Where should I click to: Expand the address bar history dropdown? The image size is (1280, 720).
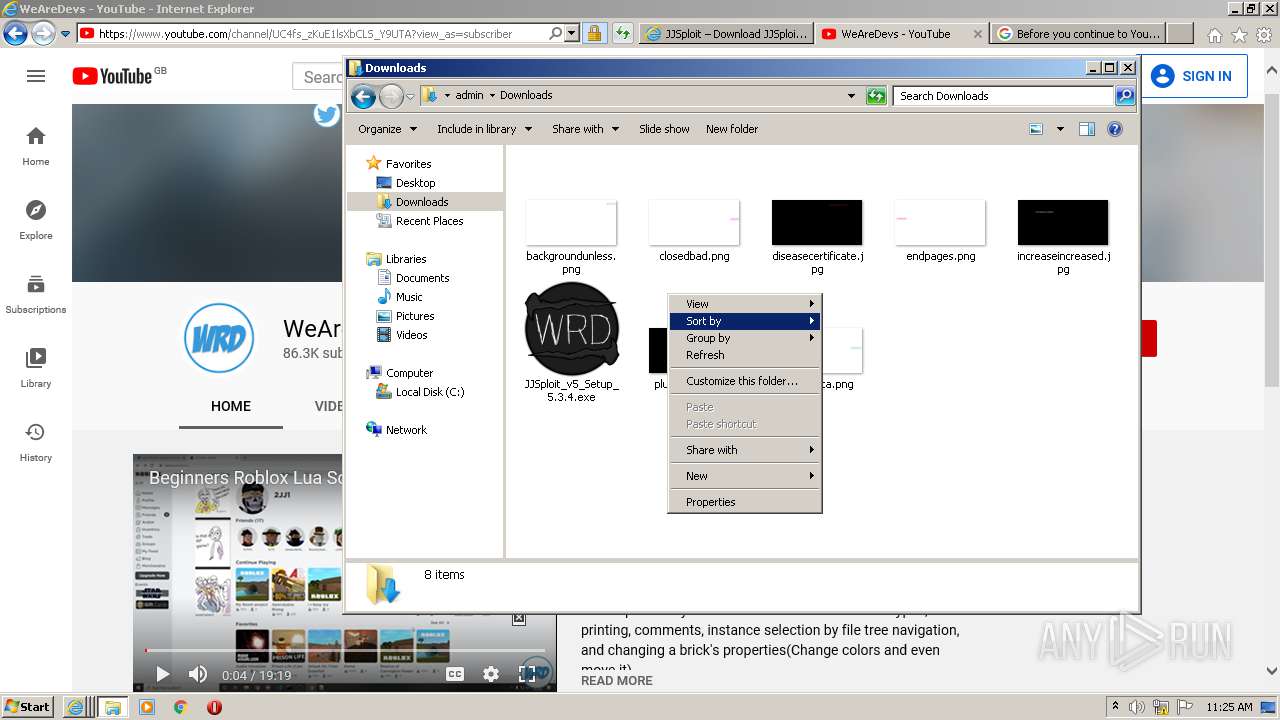[851, 96]
